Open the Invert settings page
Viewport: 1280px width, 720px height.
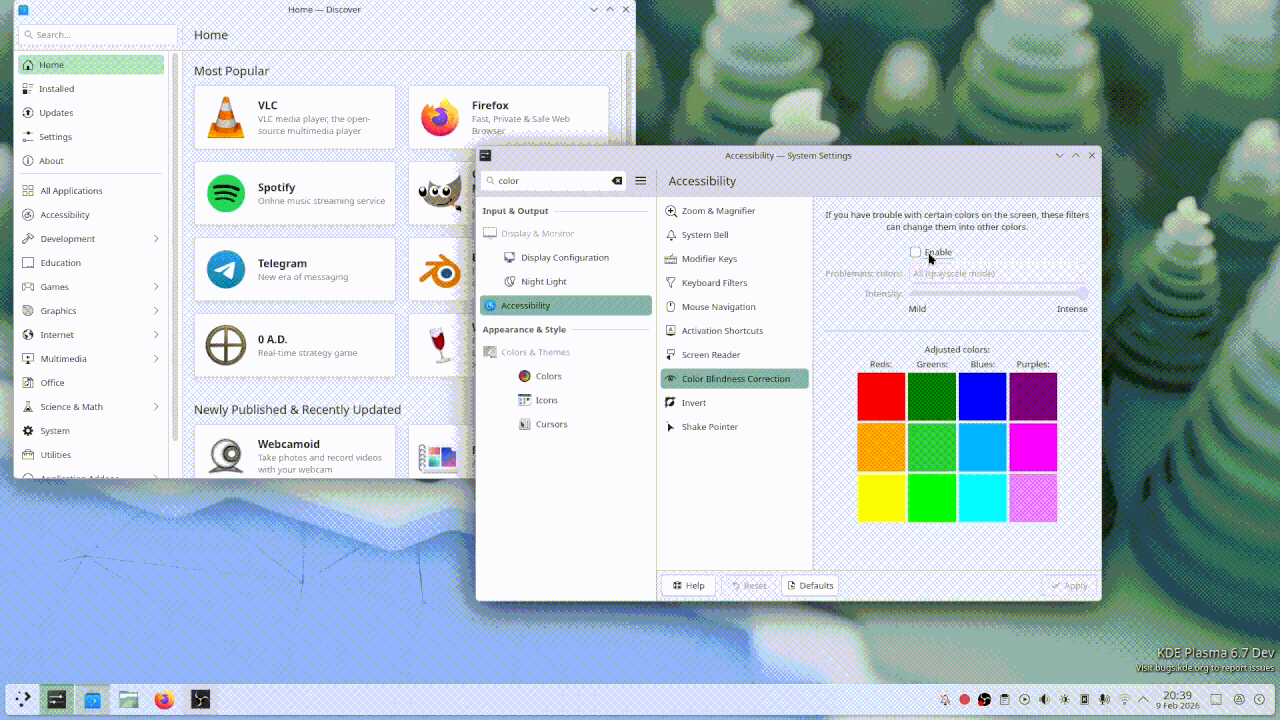734,403
